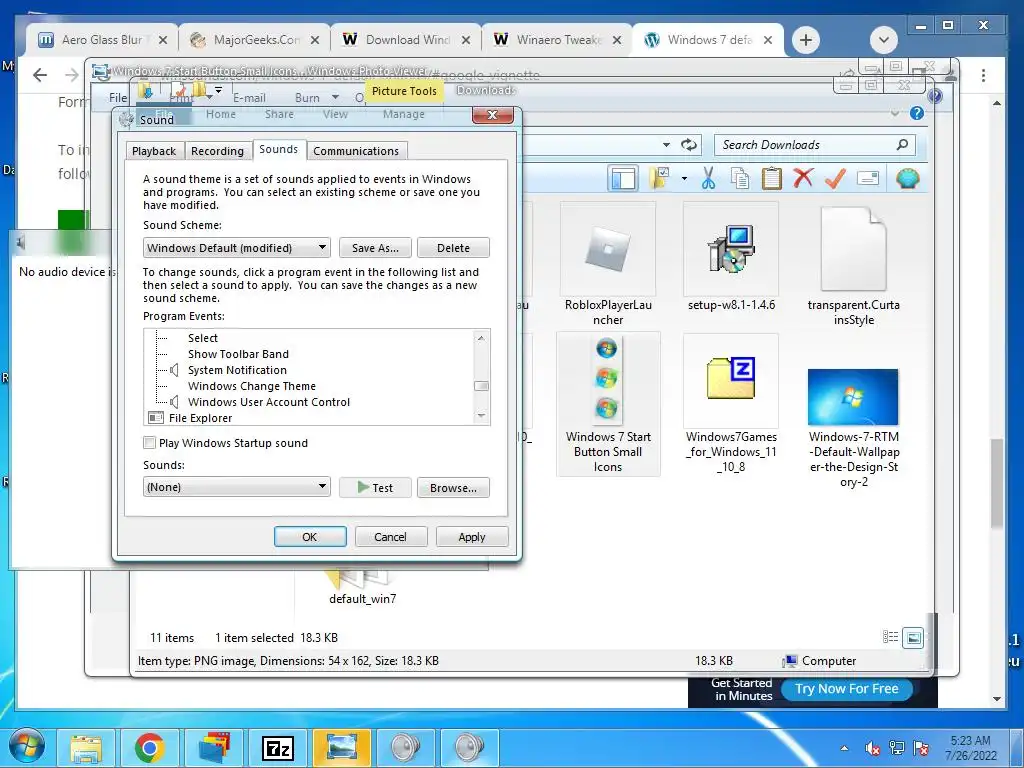Select System Notification program event
This screenshot has width=1024, height=768.
click(x=237, y=370)
